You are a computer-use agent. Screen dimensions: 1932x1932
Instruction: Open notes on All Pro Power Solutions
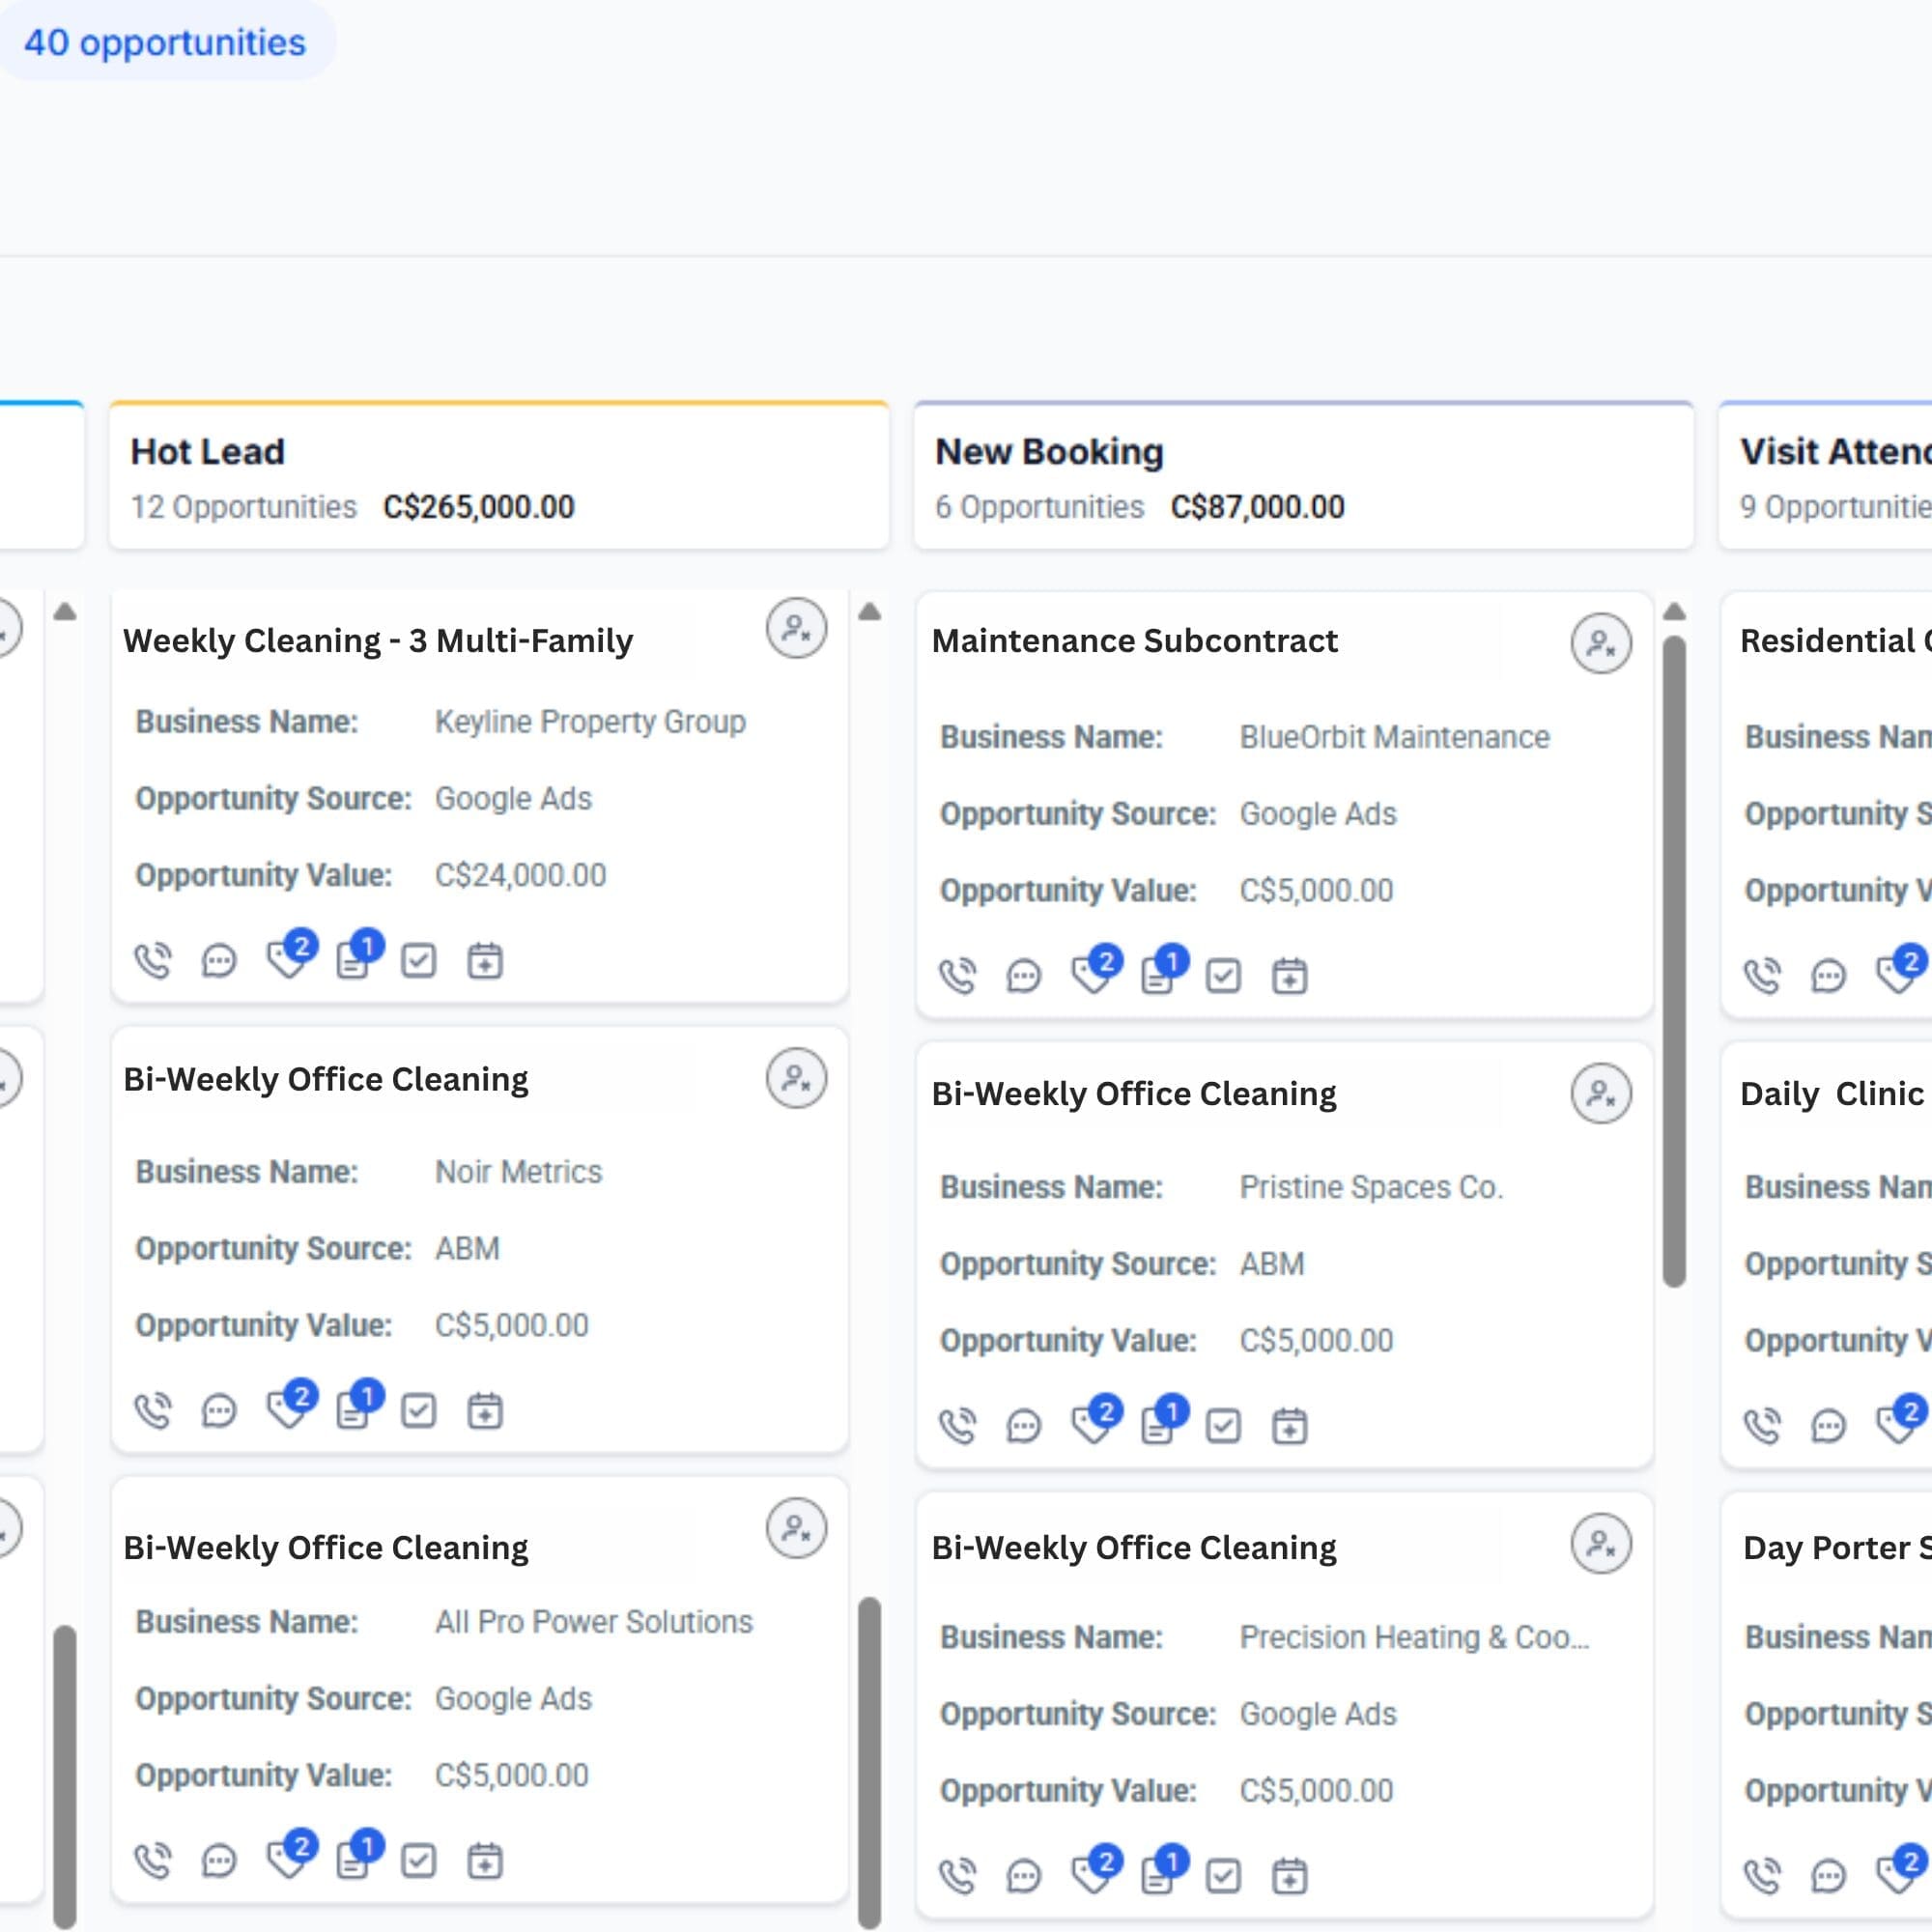[x=358, y=1856]
